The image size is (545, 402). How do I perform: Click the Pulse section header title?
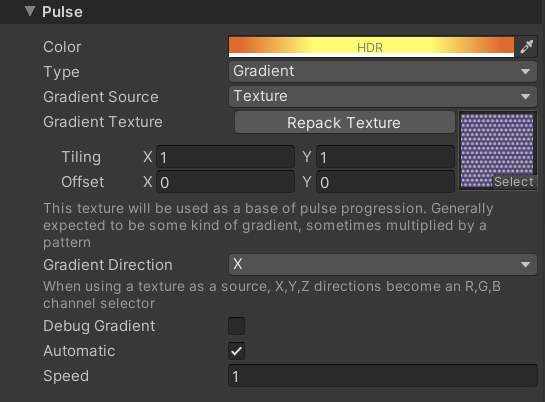click(62, 12)
